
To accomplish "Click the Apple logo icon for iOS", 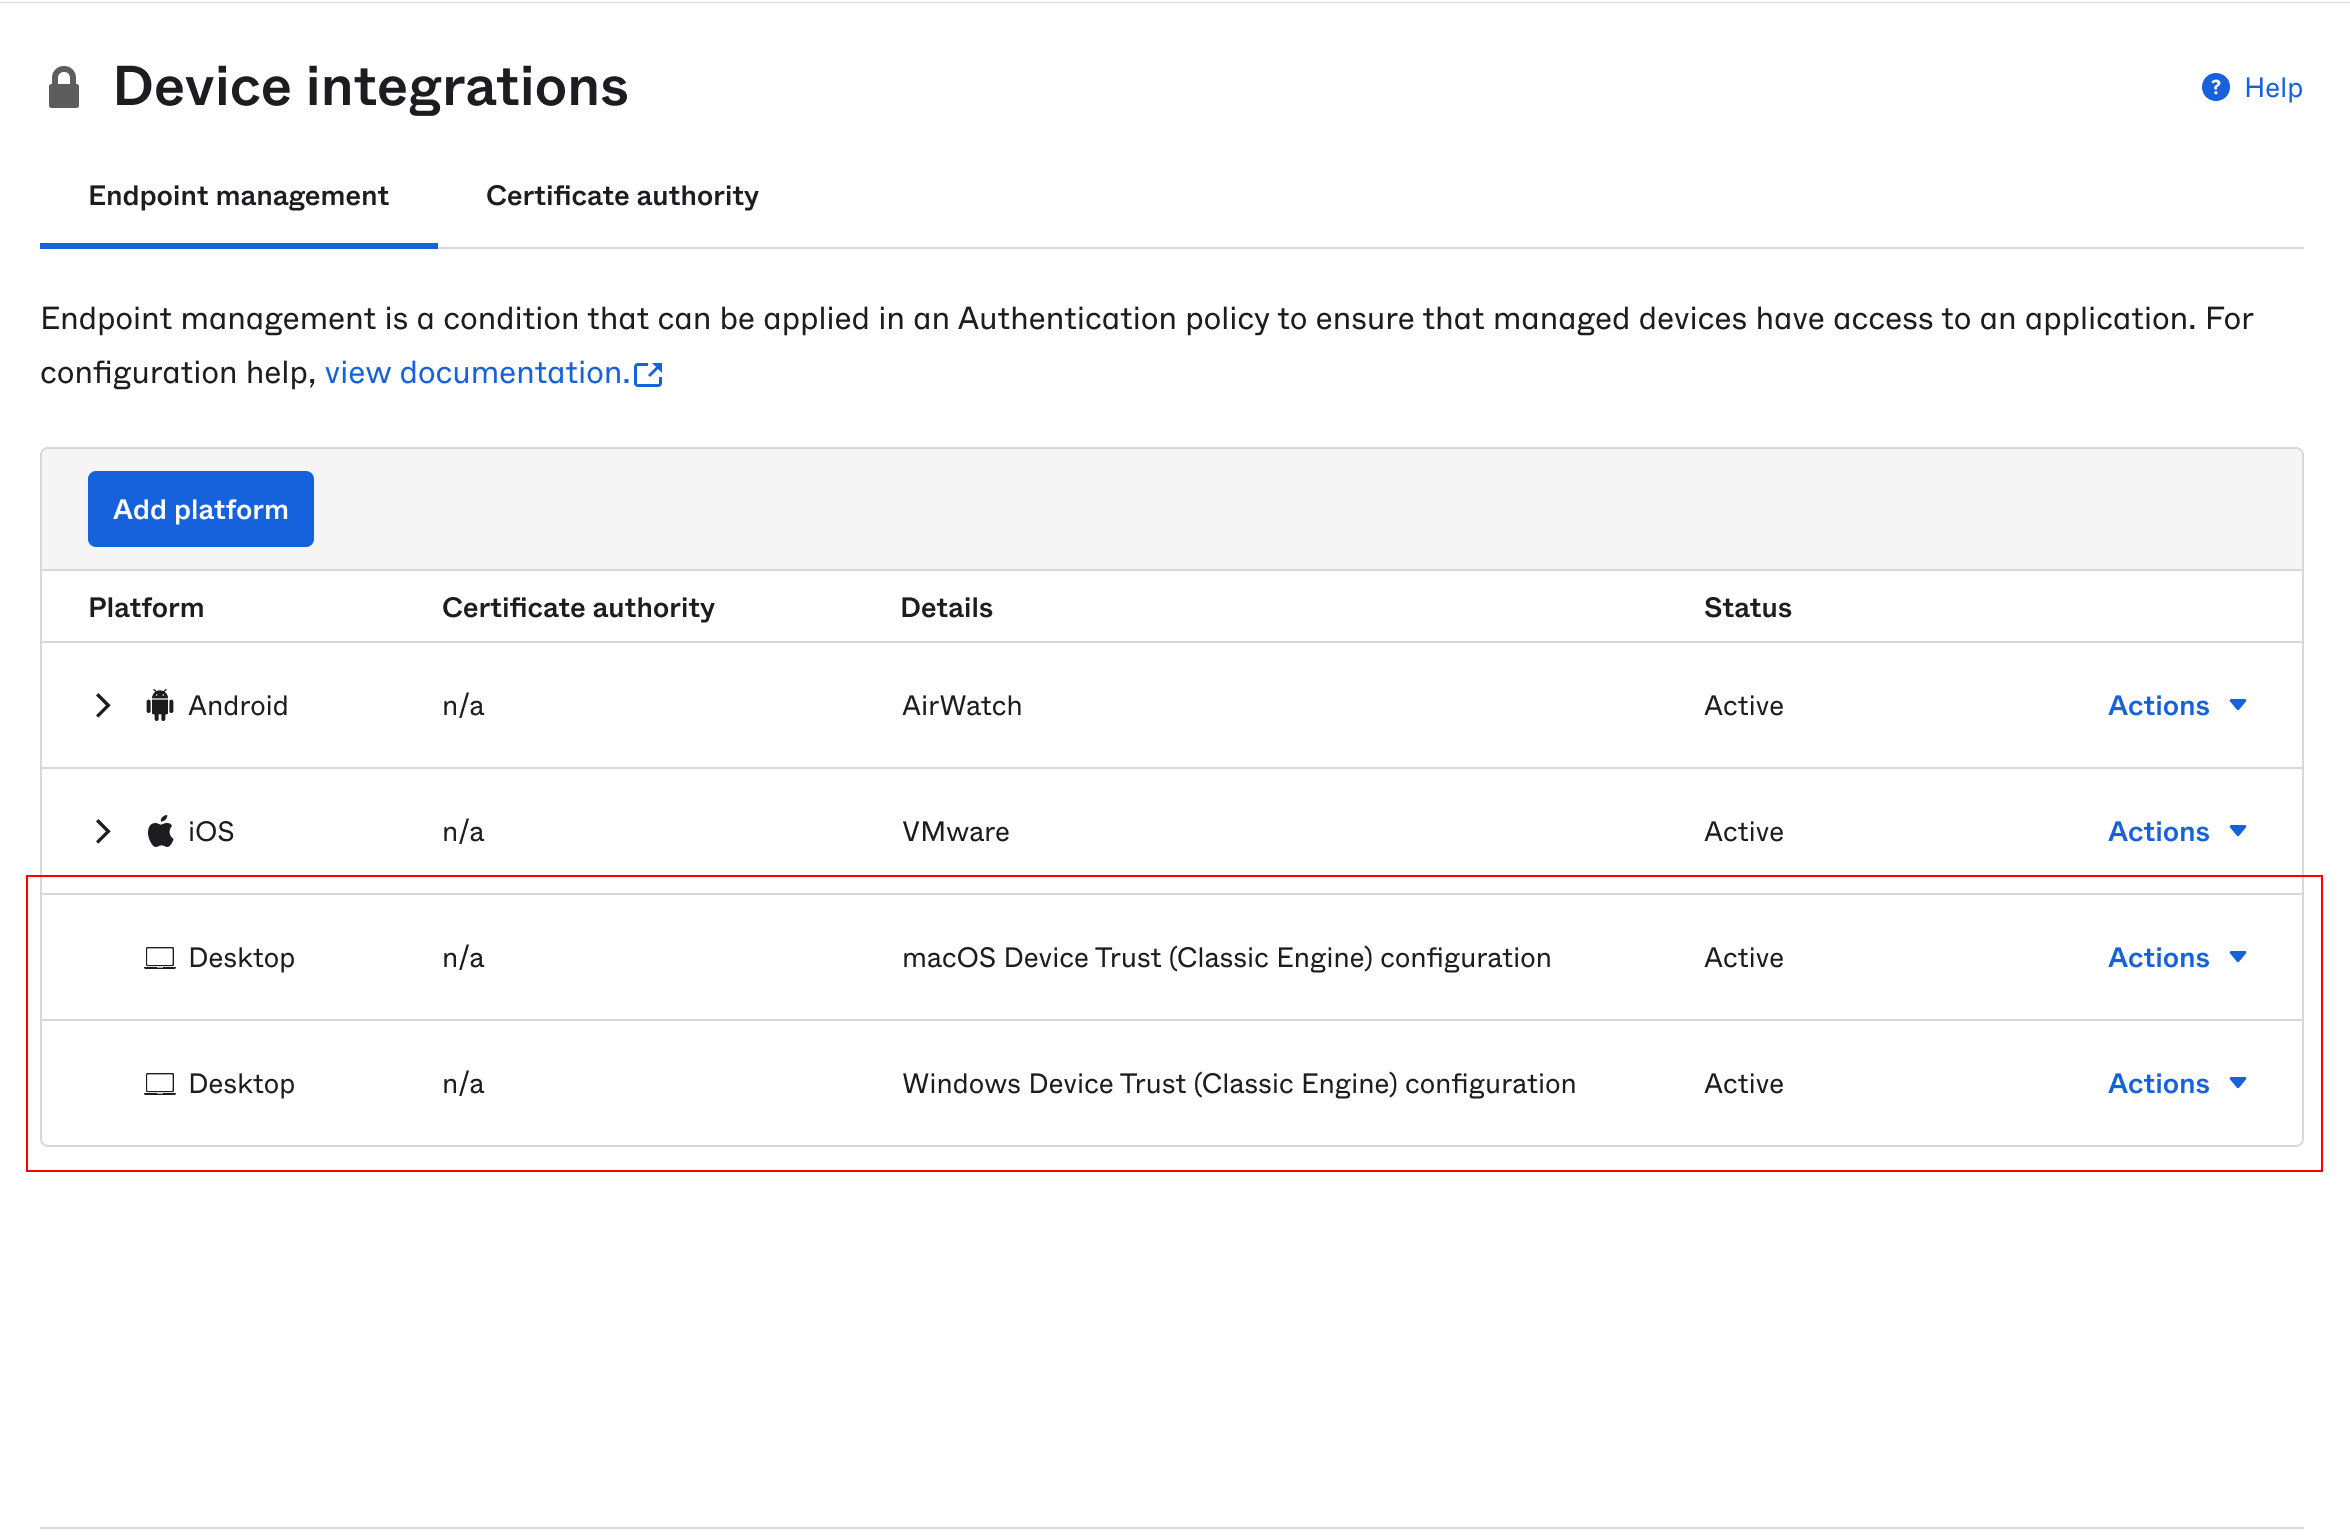I will point(160,831).
